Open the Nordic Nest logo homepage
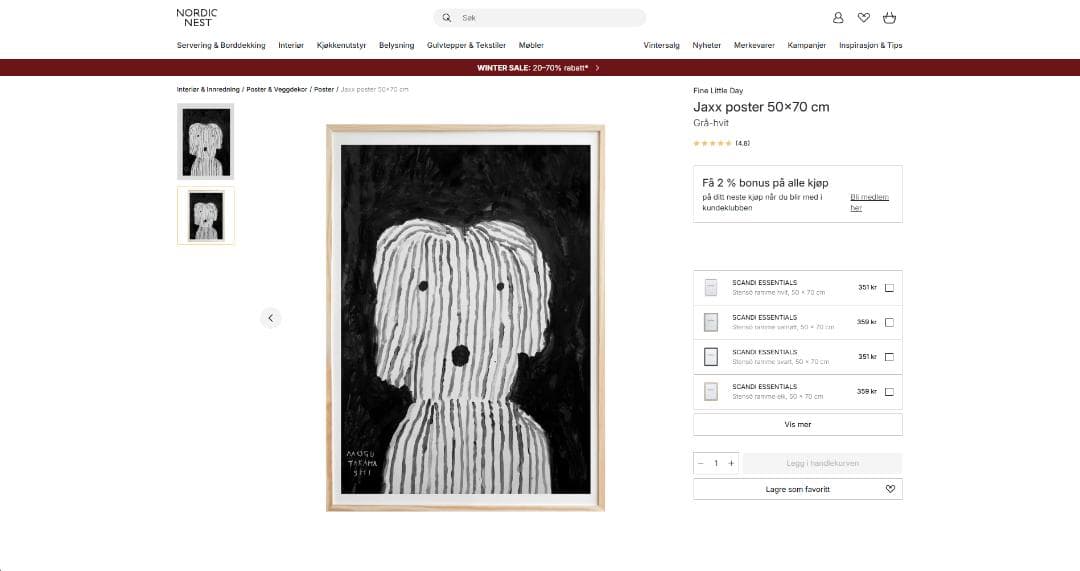Screen dimensions: 1080x571 [x=196, y=18]
